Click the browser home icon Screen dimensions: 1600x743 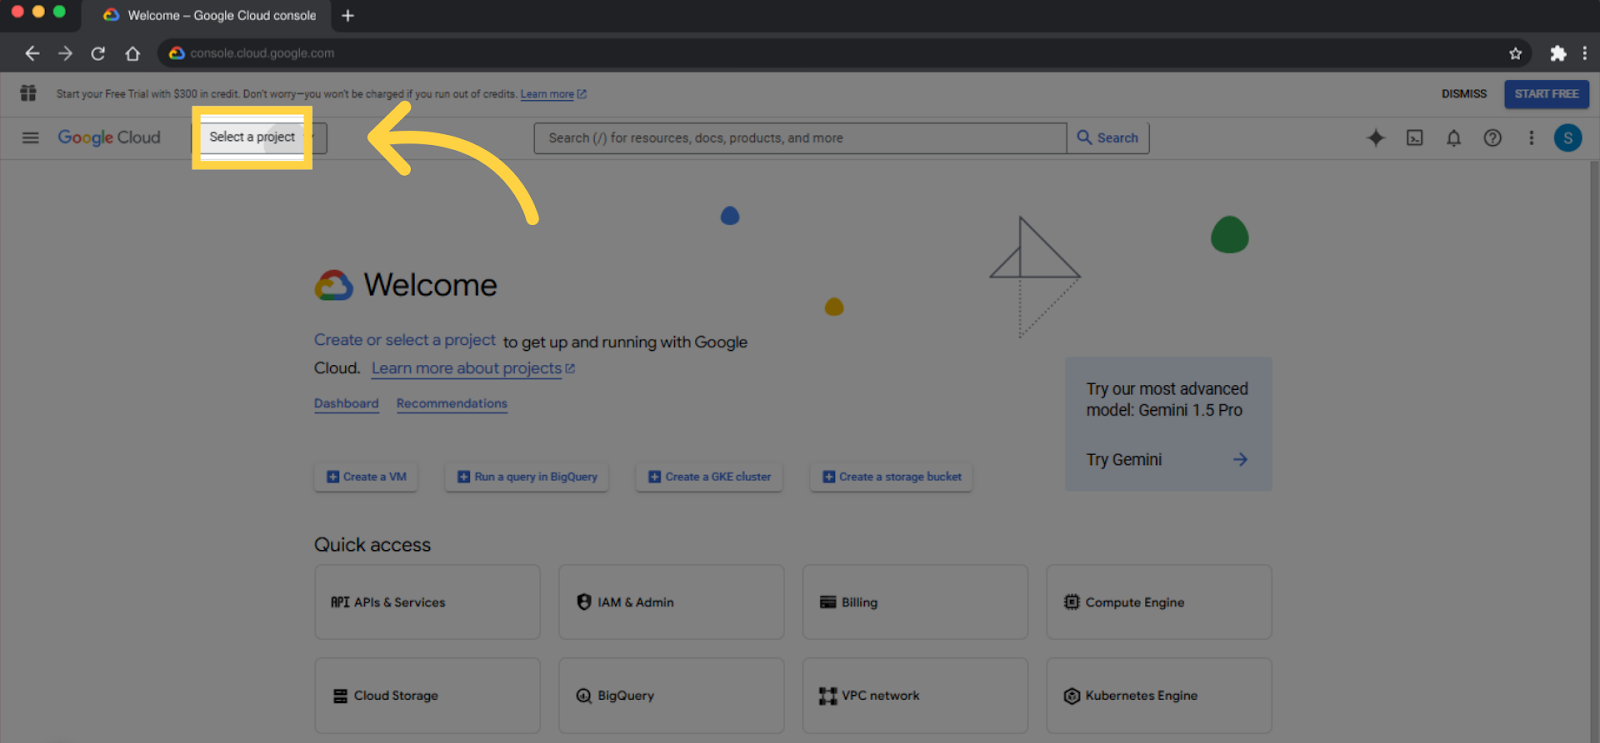[x=132, y=53]
